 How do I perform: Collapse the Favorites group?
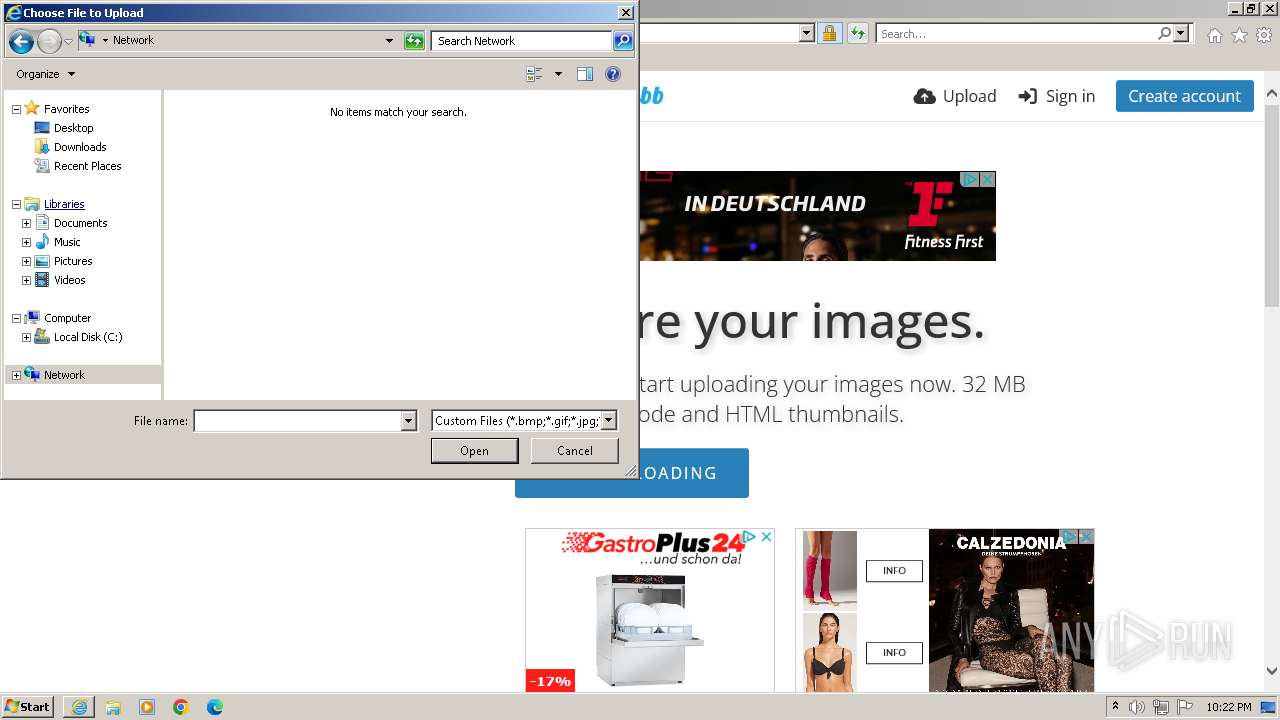point(16,109)
